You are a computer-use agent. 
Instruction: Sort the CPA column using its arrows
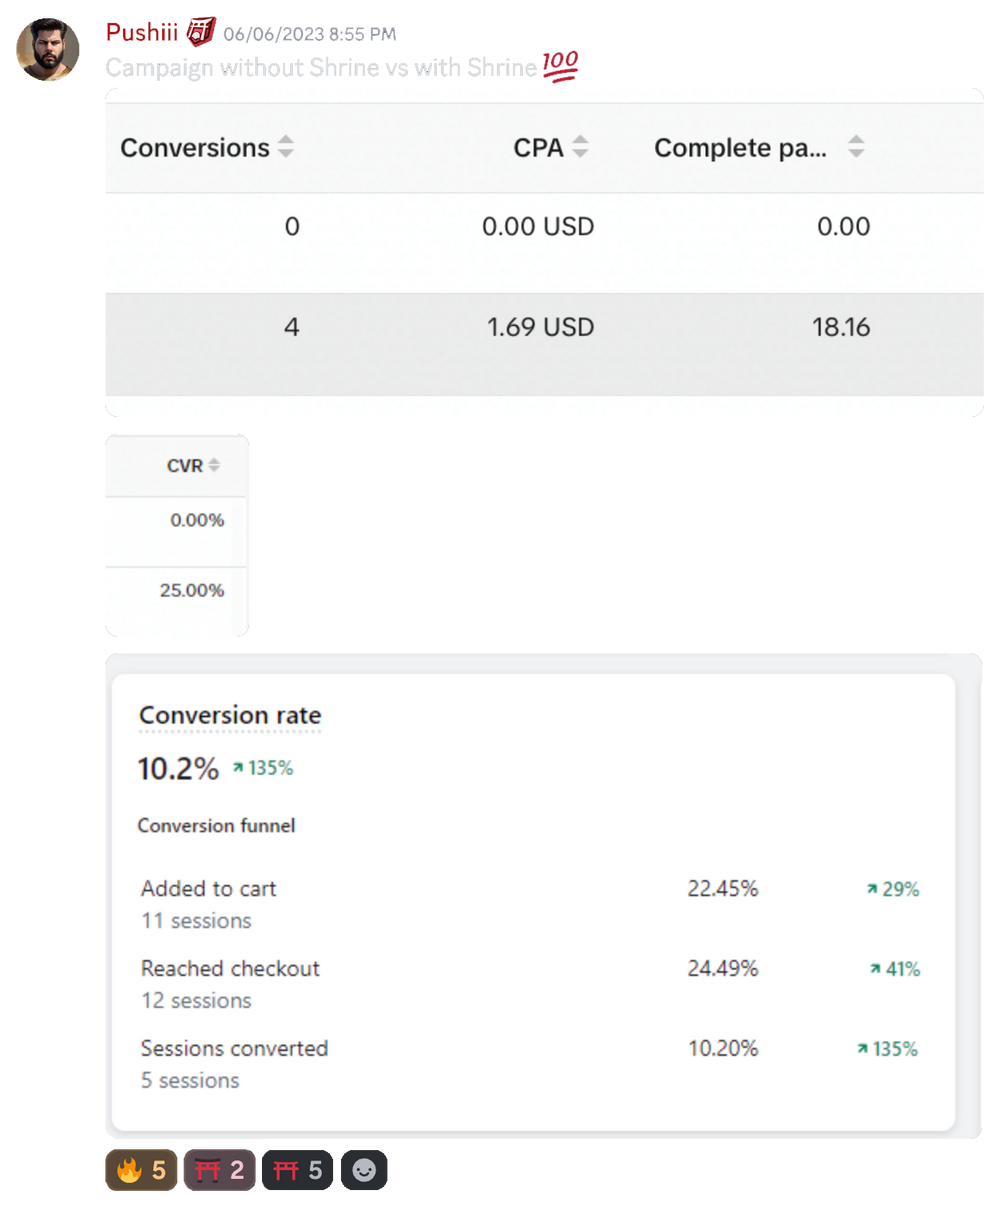tap(580, 147)
